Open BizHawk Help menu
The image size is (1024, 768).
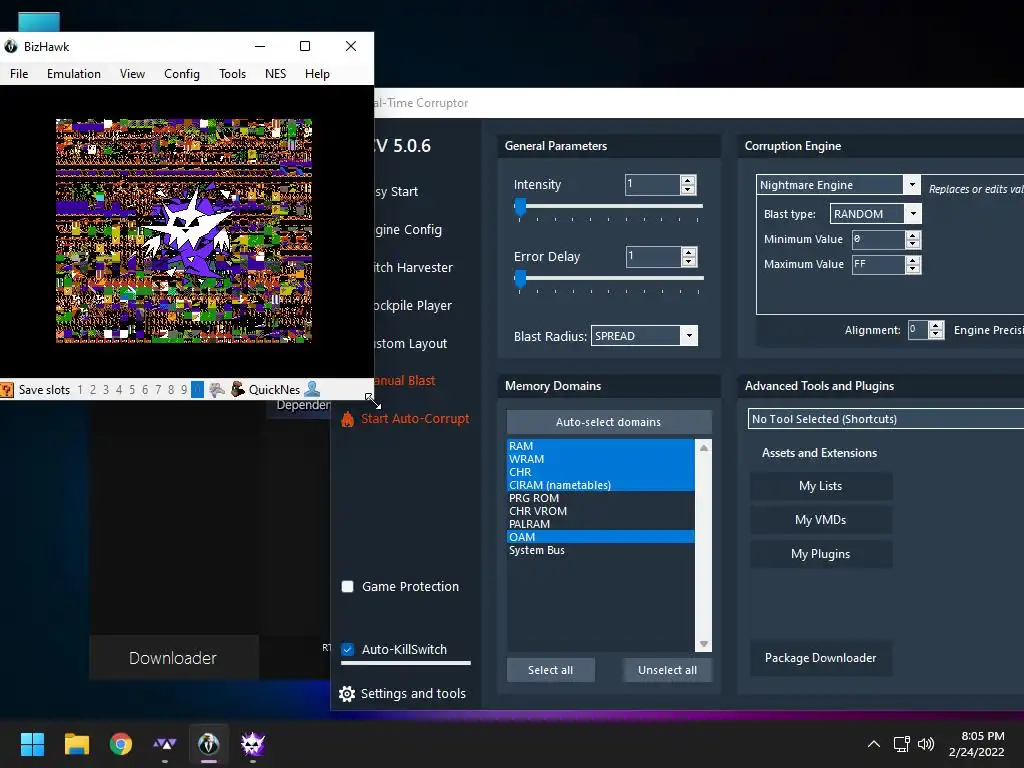pos(317,74)
